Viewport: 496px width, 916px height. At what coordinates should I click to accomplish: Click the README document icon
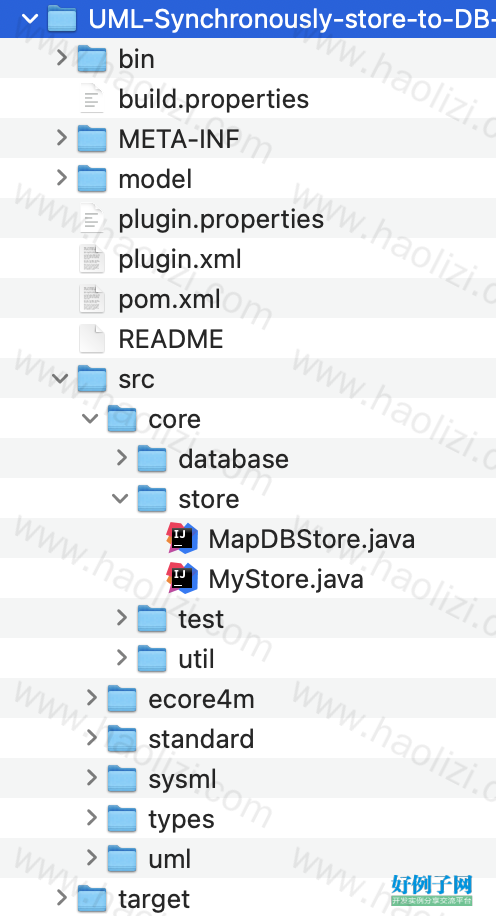92,339
